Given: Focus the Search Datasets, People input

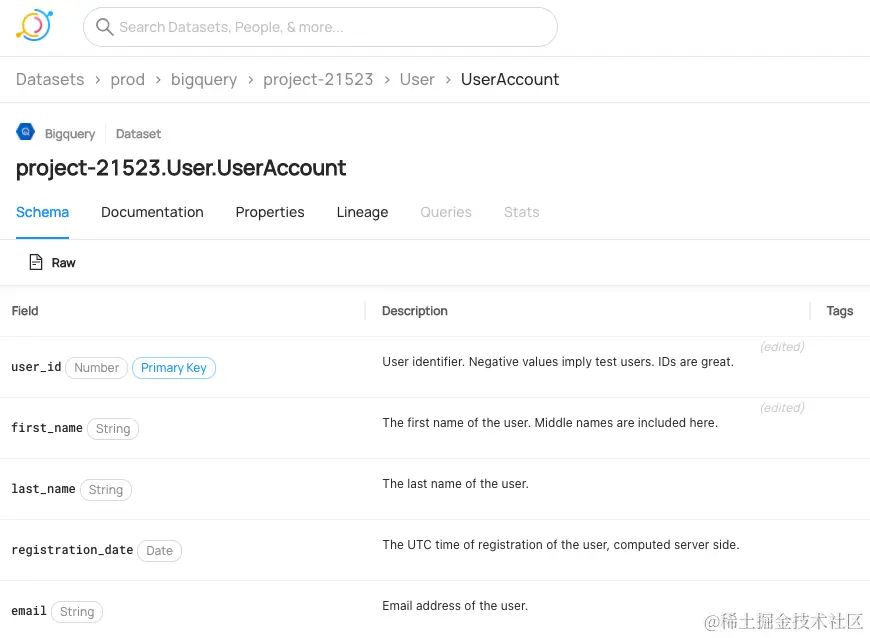Looking at the screenshot, I should pyautogui.click(x=320, y=27).
